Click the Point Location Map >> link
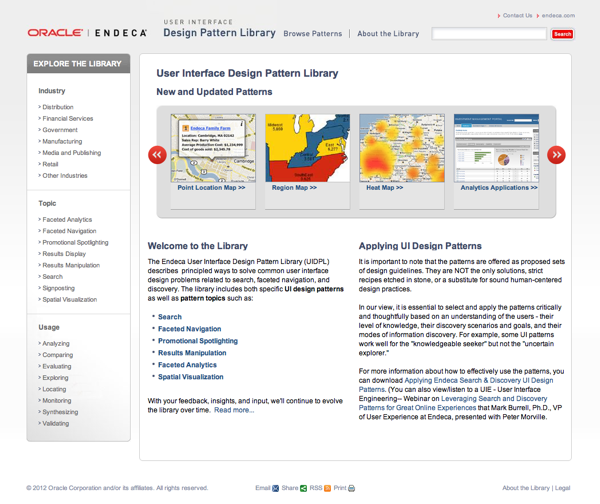Viewport: 600px width, 504px height. click(x=211, y=188)
